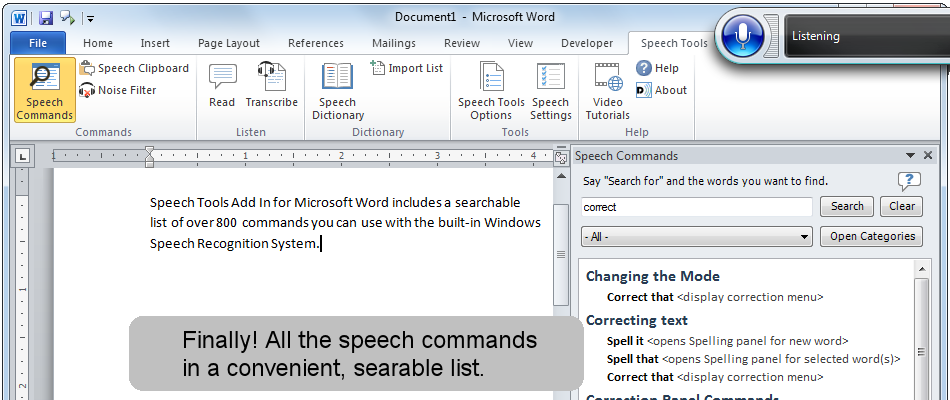
Task: Click after 'Speech Recognition System.' in document
Action: pos(321,244)
